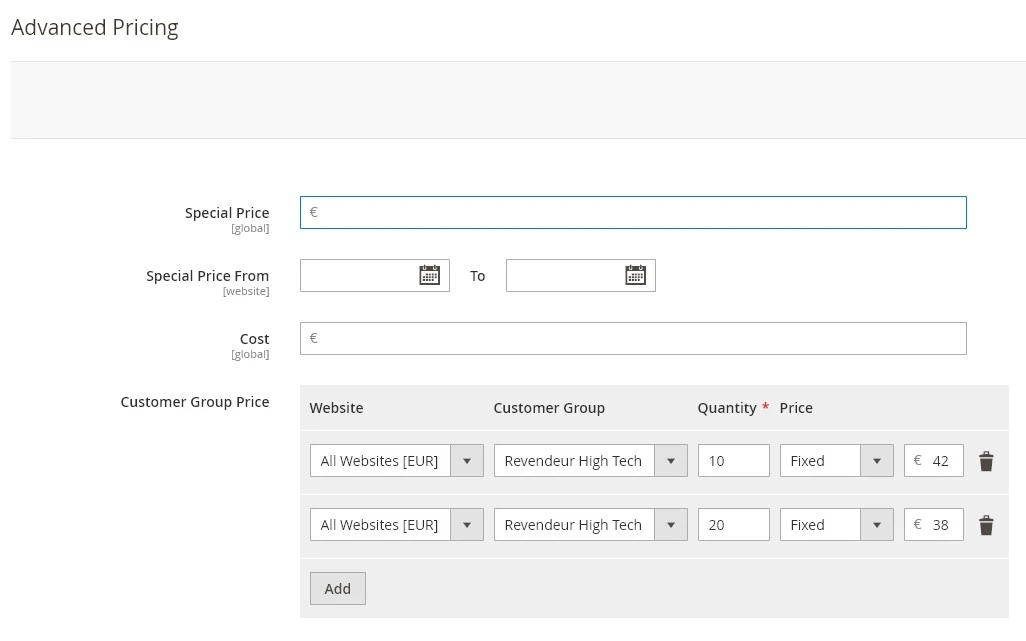Open Fixed price type dropdown in quantity 20 row
Viewport: 1026px width, 641px height.
click(836, 525)
